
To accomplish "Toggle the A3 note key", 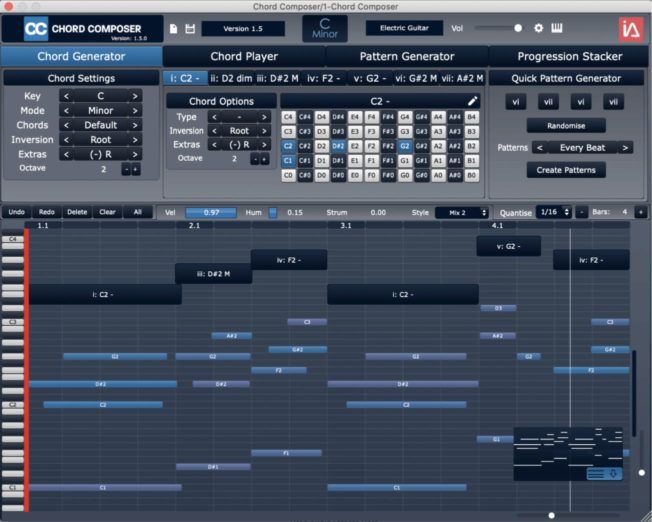I will 438,132.
